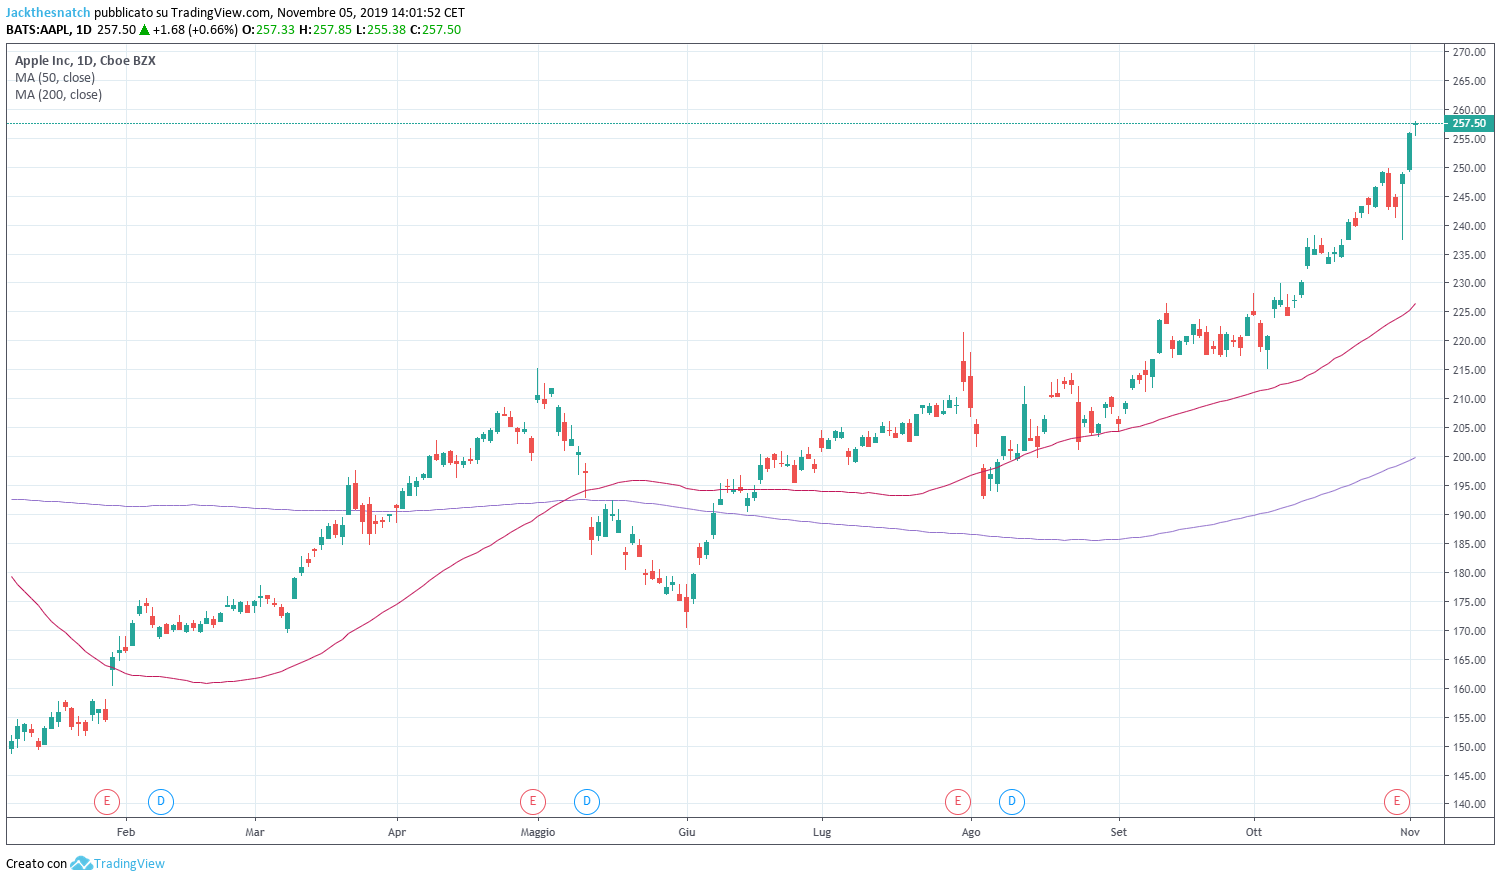Click the 'Ott' label on time axis

click(x=1254, y=832)
